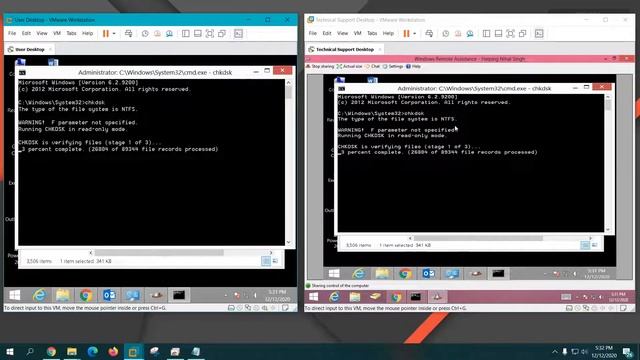The width and height of the screenshot is (640, 360).
Task: Open Help menu in User Desktop VMware window
Action: tap(87, 33)
